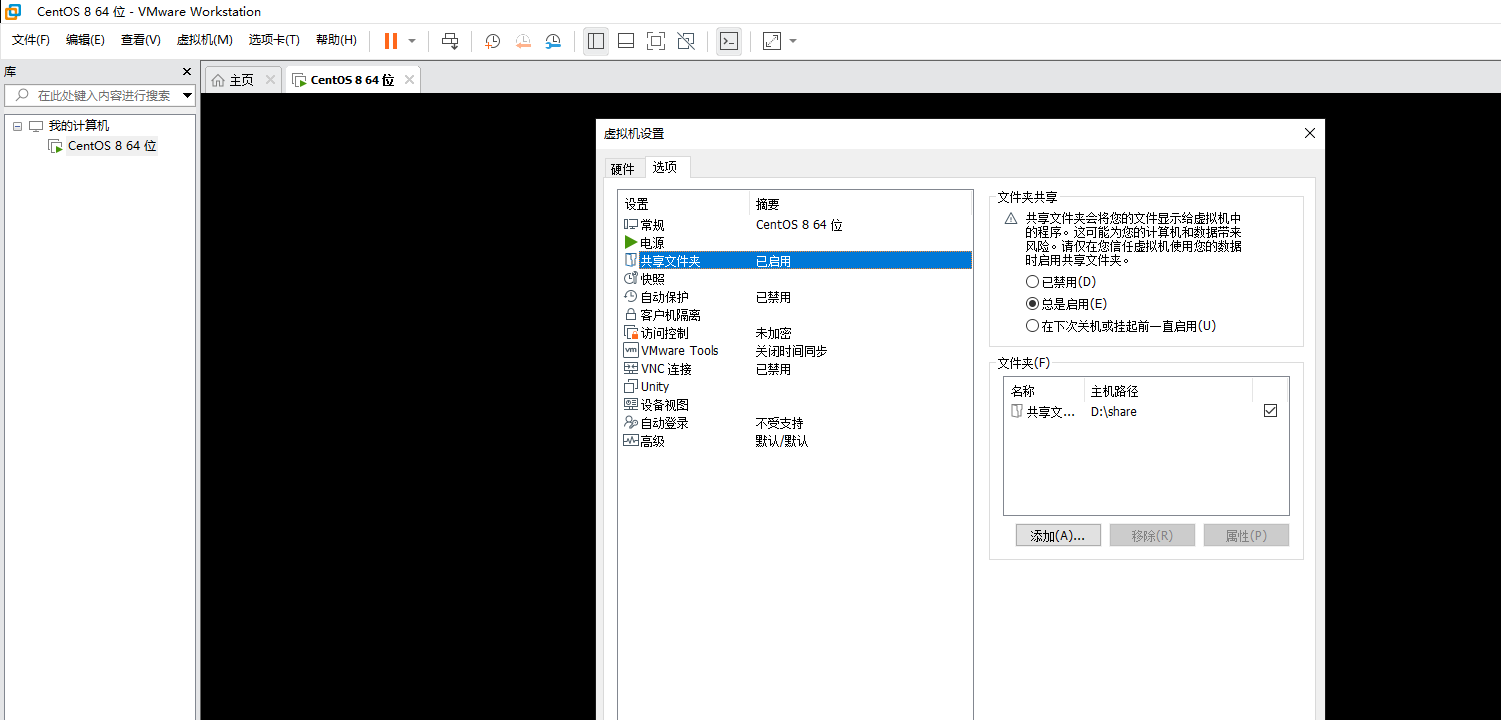
Task: Select the 高级 settings row
Action: click(x=795, y=441)
